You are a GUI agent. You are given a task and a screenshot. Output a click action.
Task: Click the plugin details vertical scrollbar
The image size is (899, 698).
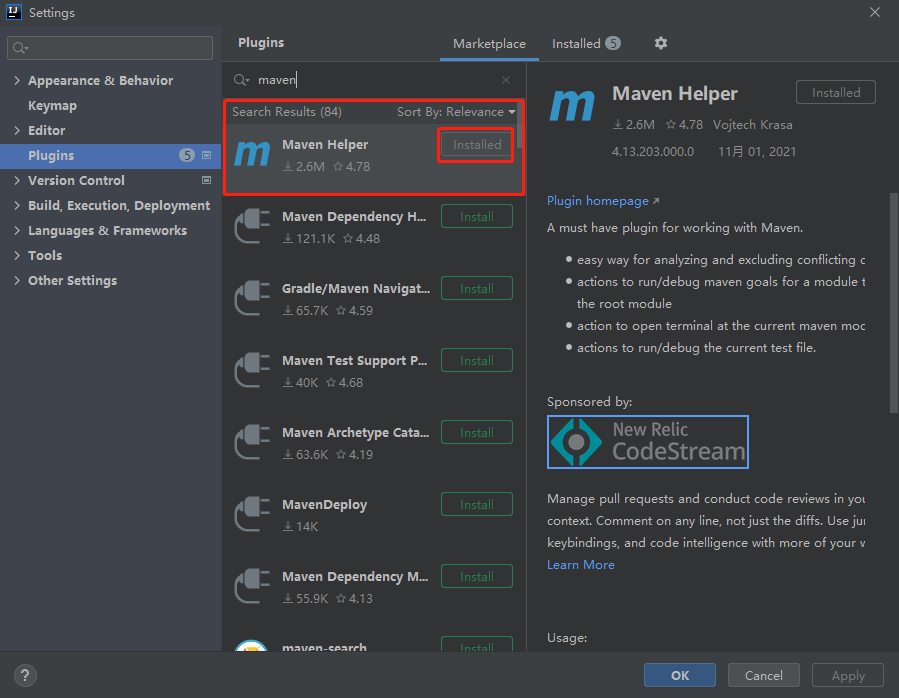[893, 303]
